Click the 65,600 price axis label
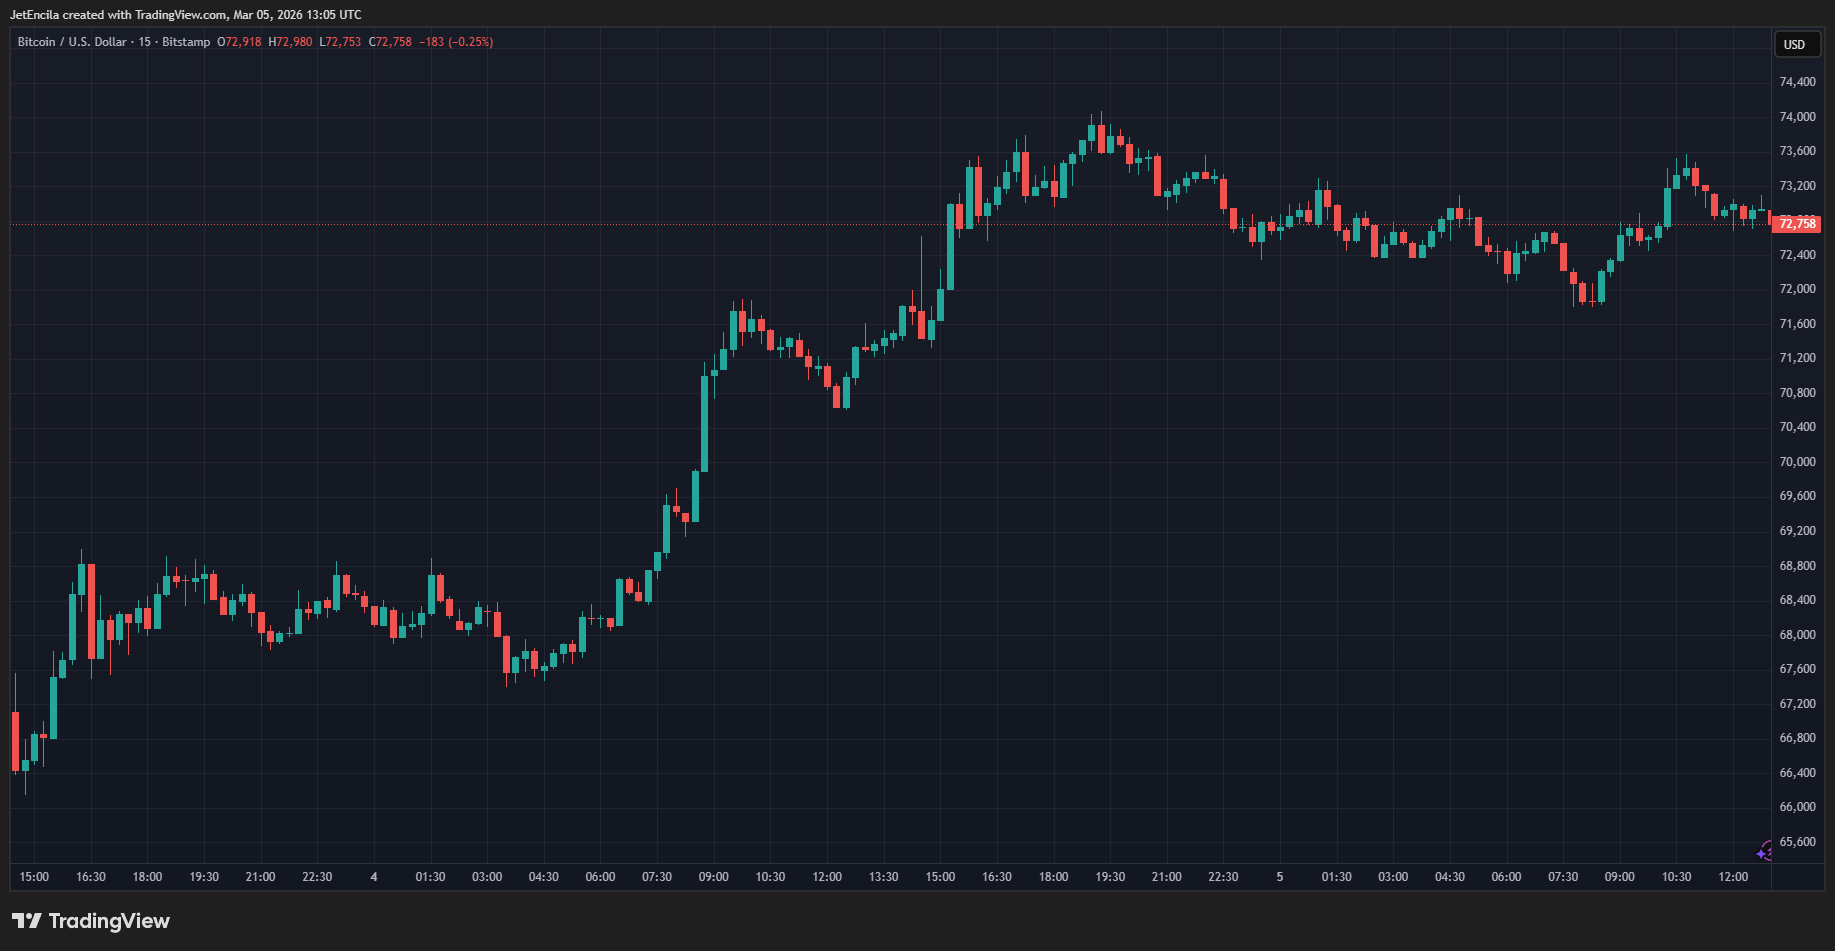Viewport: 1835px width, 951px height. click(x=1797, y=842)
